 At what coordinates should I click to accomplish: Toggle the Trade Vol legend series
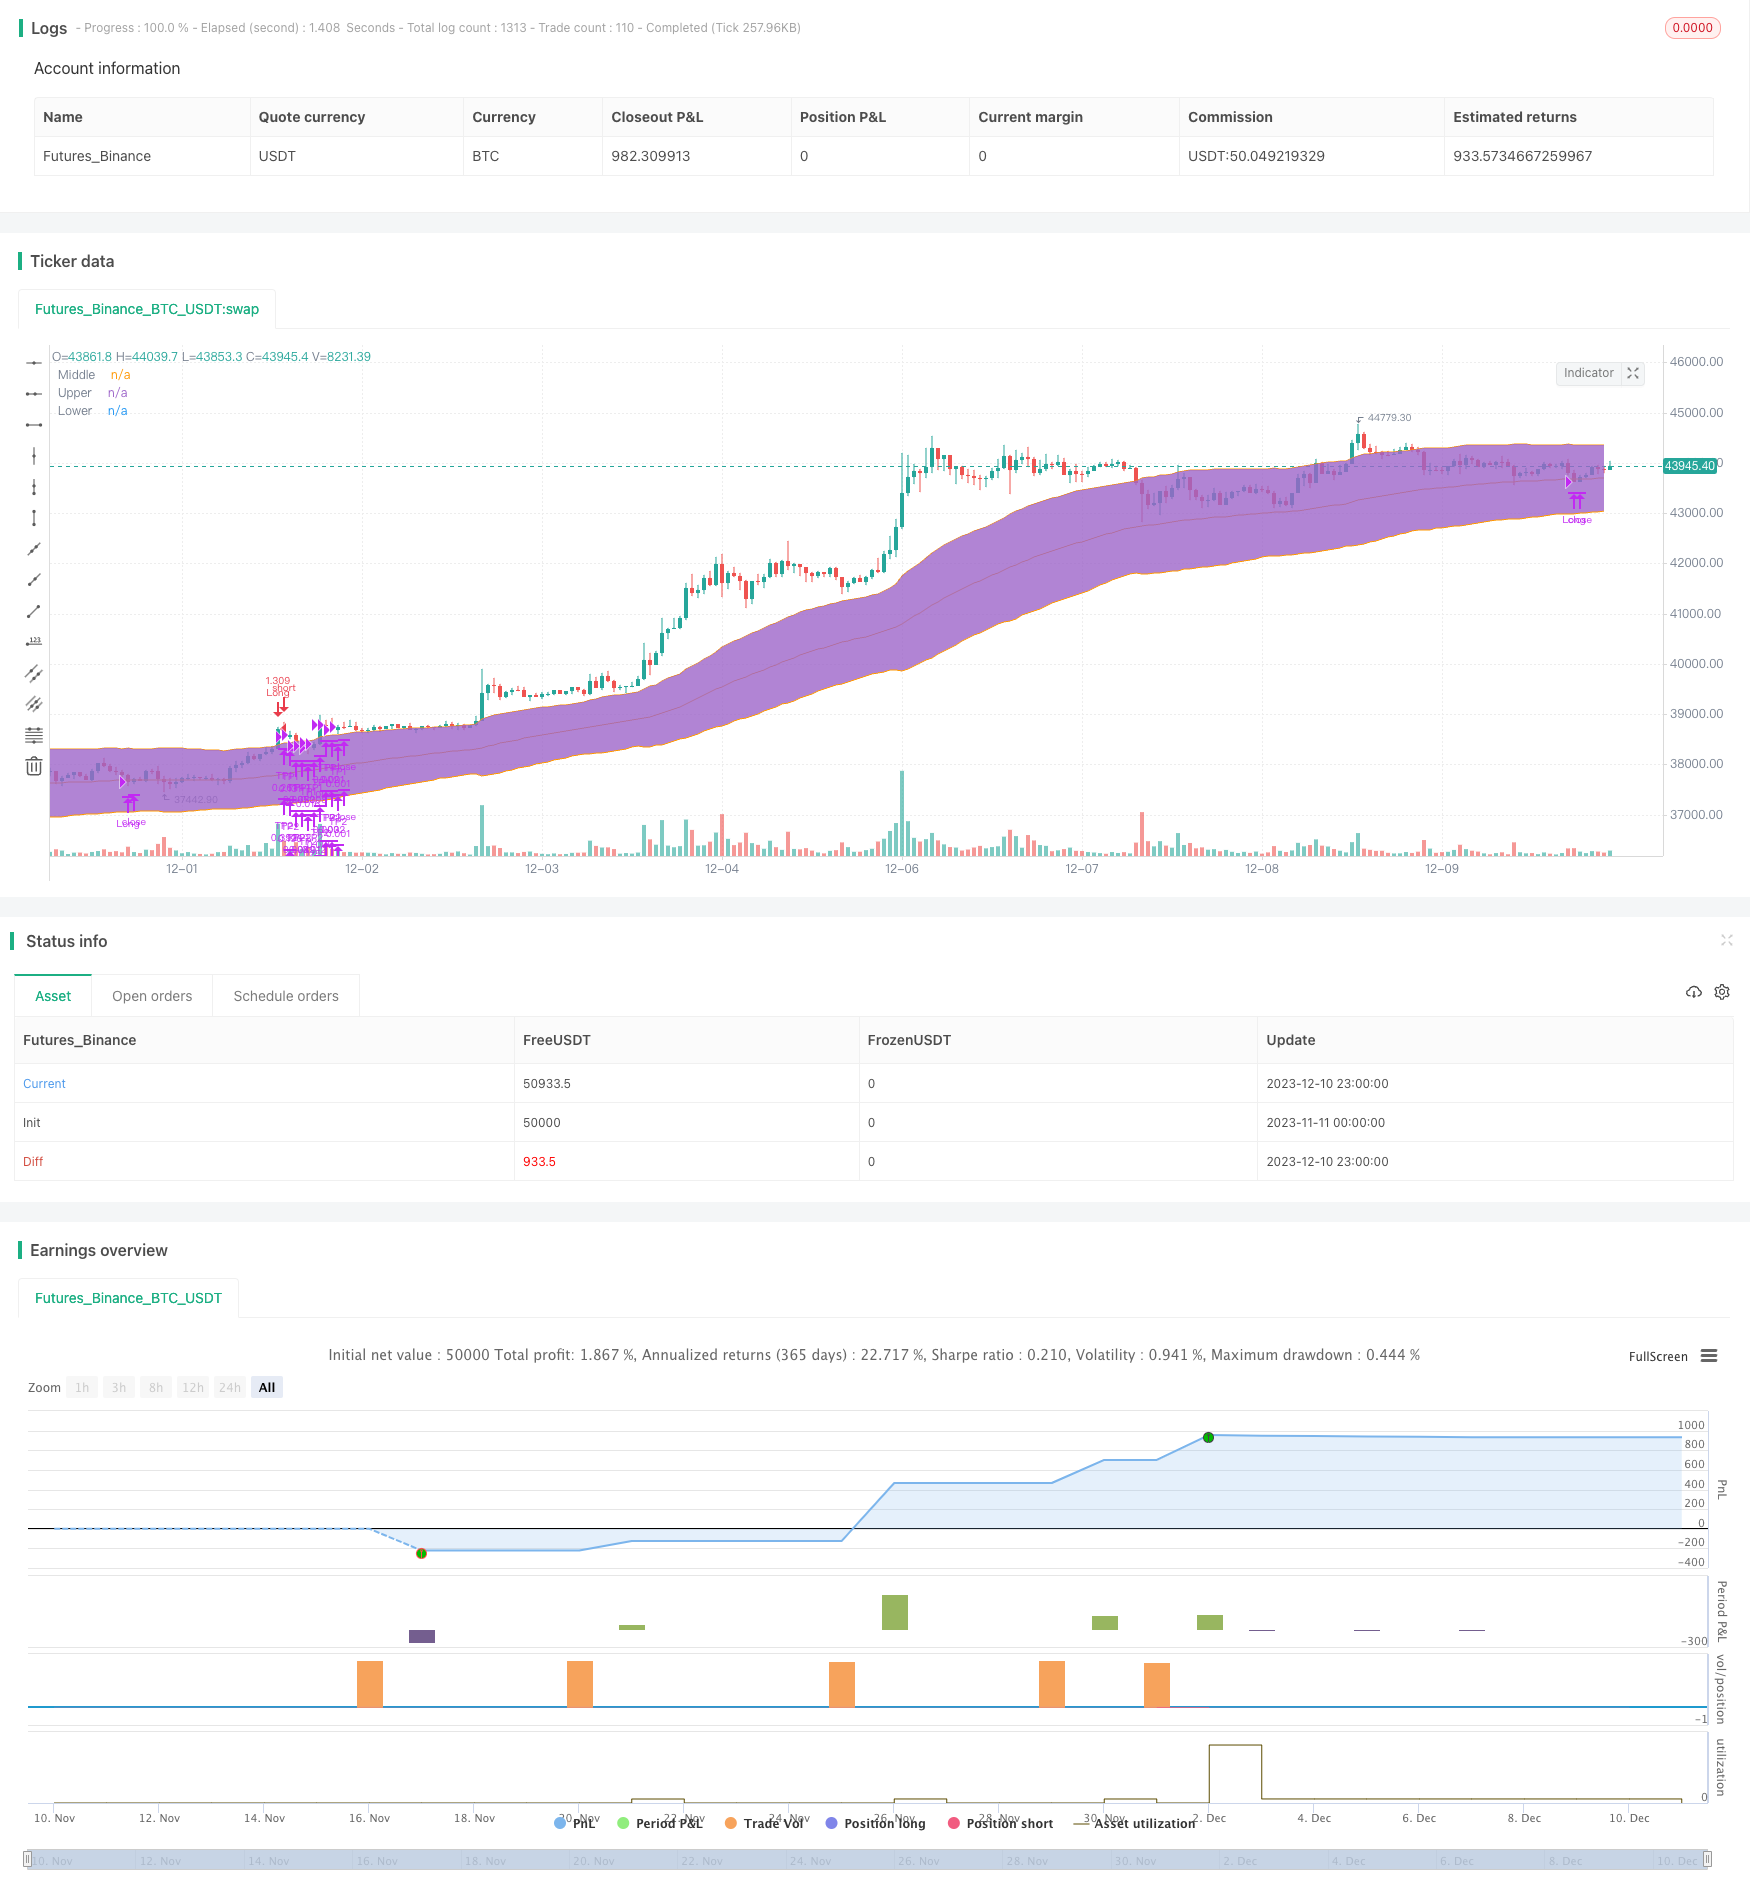click(x=765, y=1823)
